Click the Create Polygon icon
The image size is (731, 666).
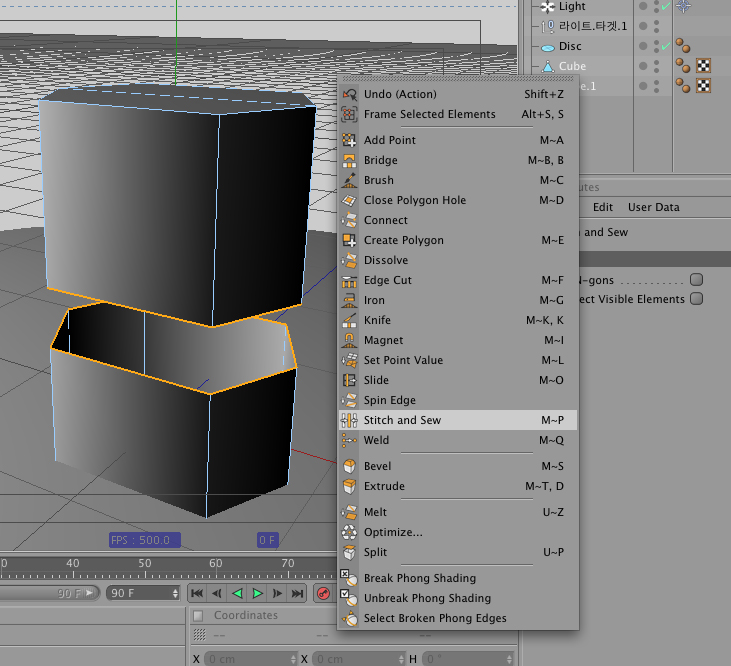(x=349, y=240)
